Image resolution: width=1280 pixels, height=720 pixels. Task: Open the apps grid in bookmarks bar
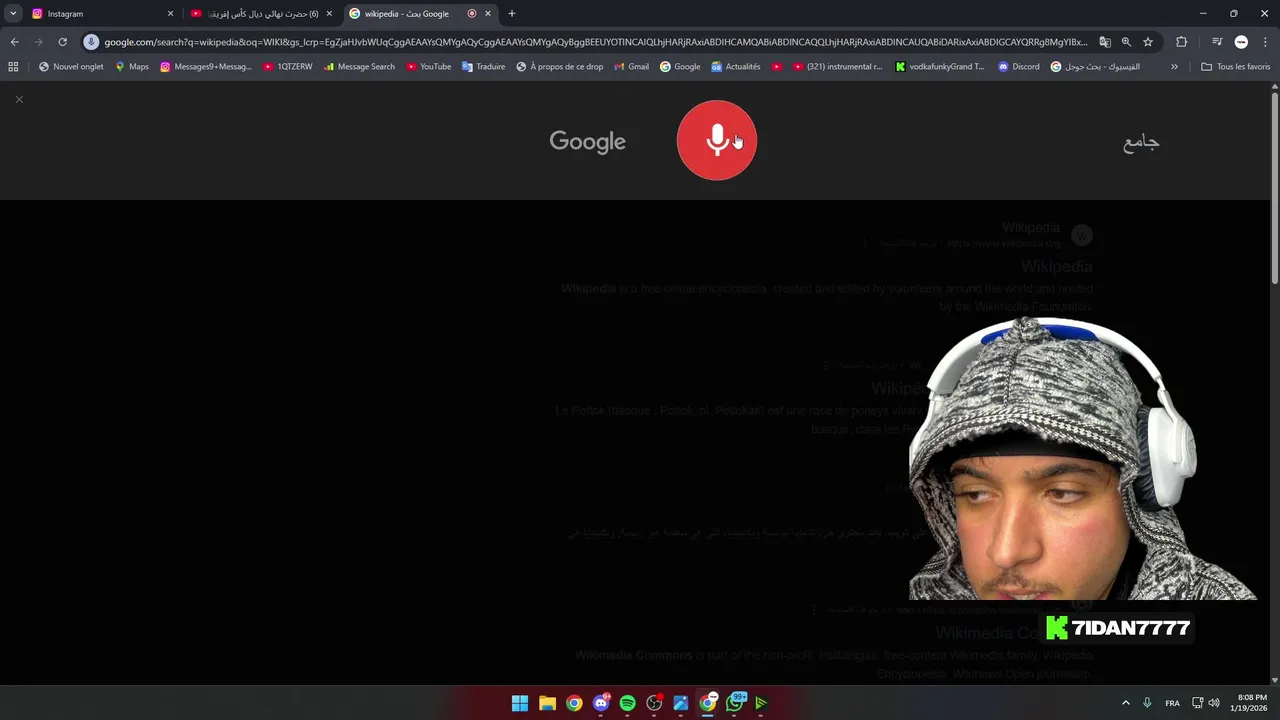pyautogui.click(x=13, y=67)
